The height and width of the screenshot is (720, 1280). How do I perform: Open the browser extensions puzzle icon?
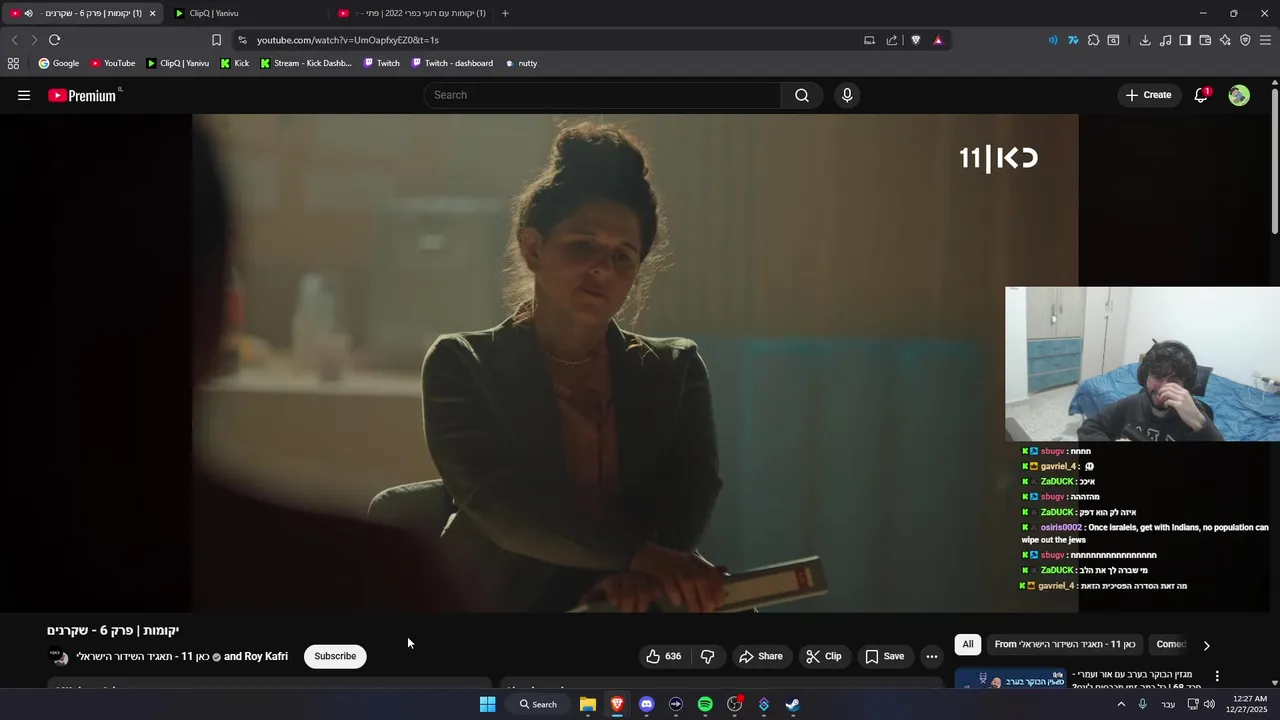(x=1093, y=40)
